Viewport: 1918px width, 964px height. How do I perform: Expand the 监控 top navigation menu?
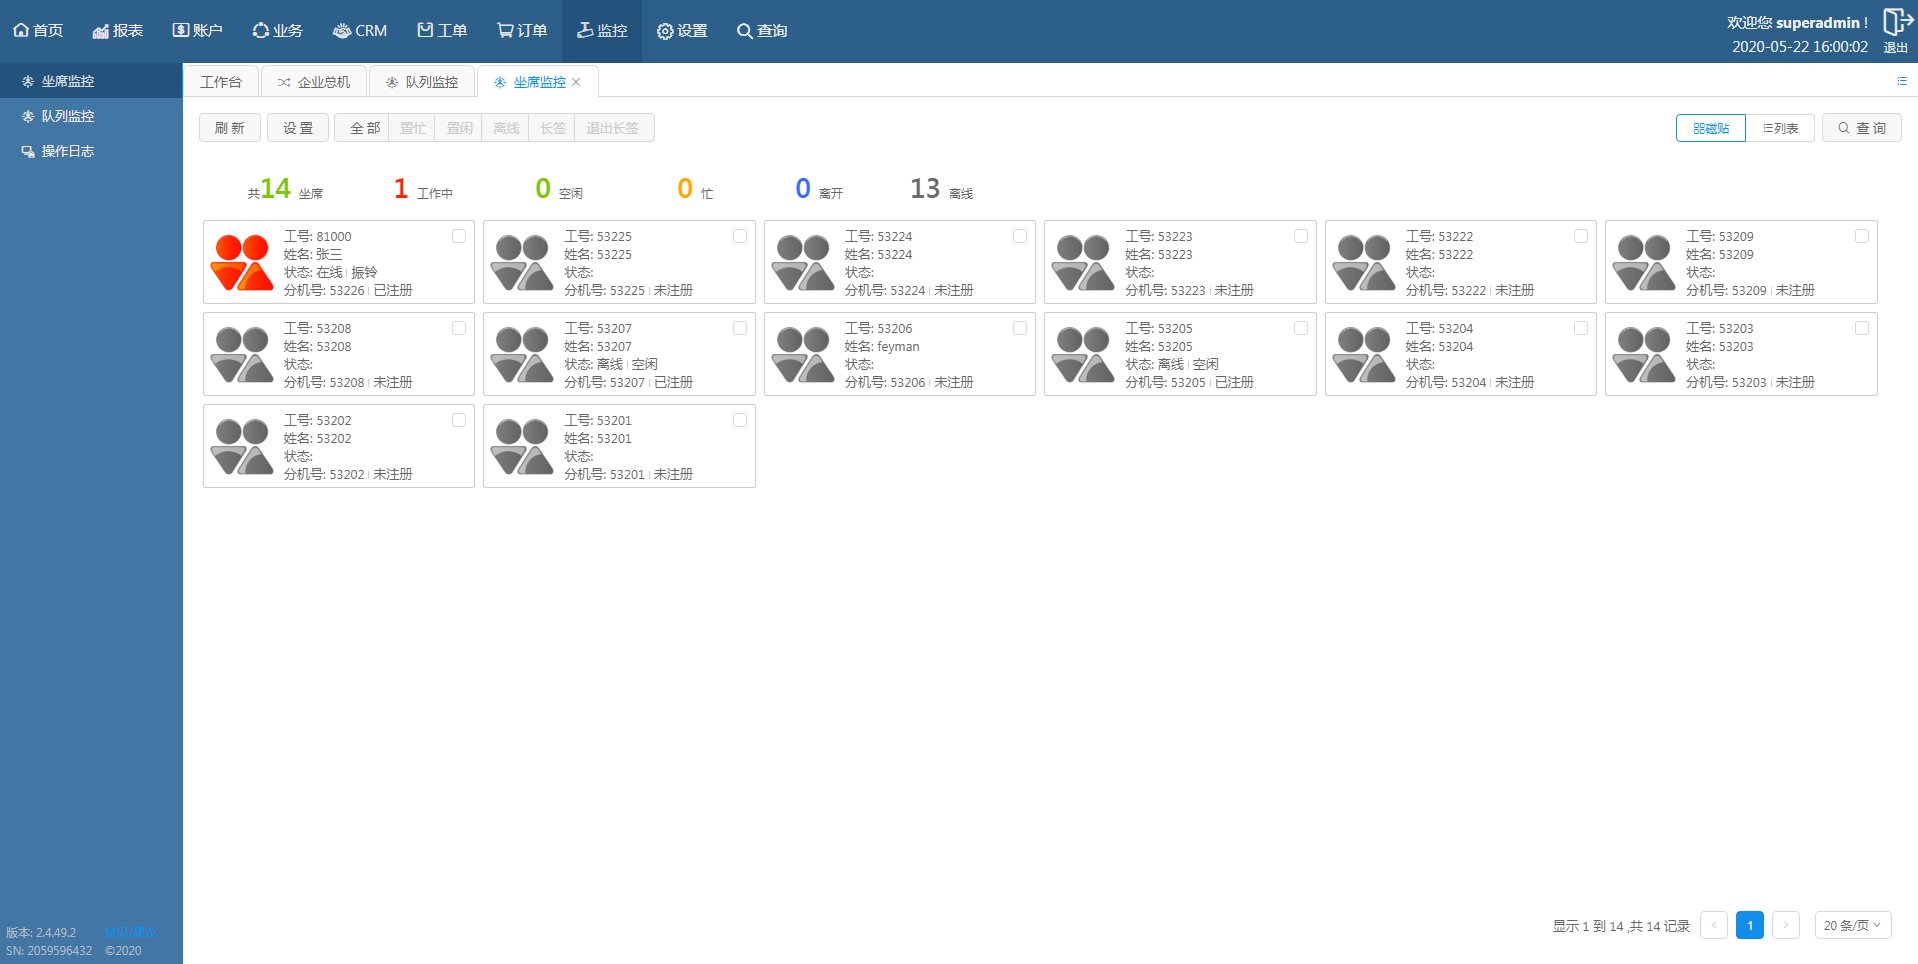(602, 31)
